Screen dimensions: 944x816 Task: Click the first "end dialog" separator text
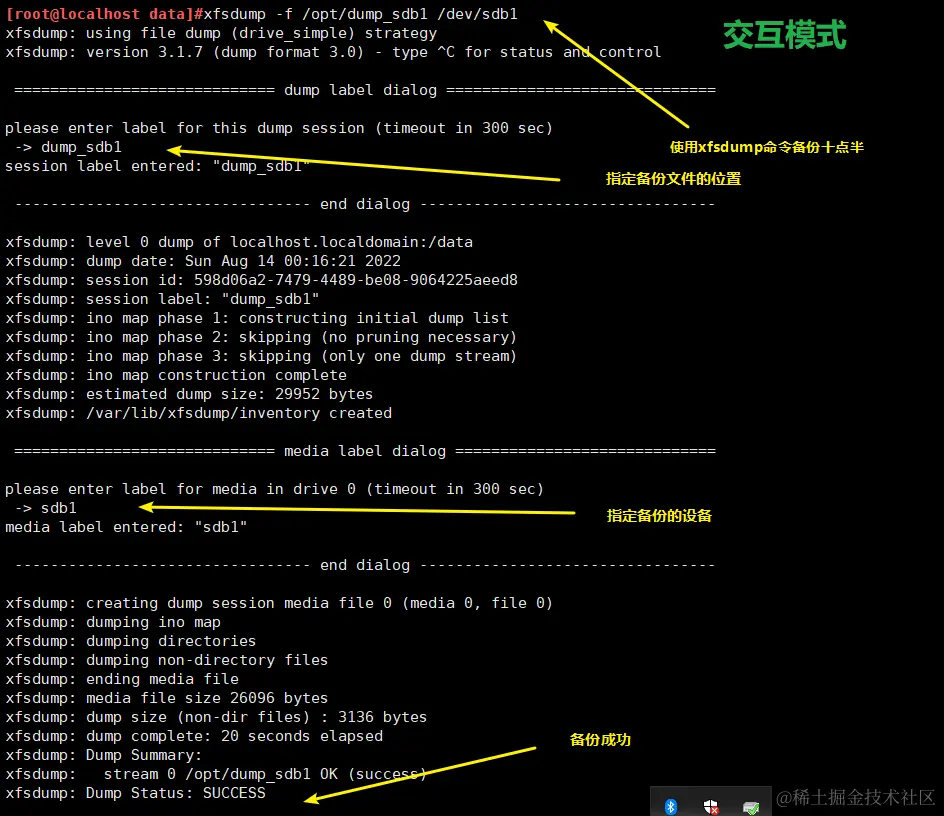click(x=365, y=204)
